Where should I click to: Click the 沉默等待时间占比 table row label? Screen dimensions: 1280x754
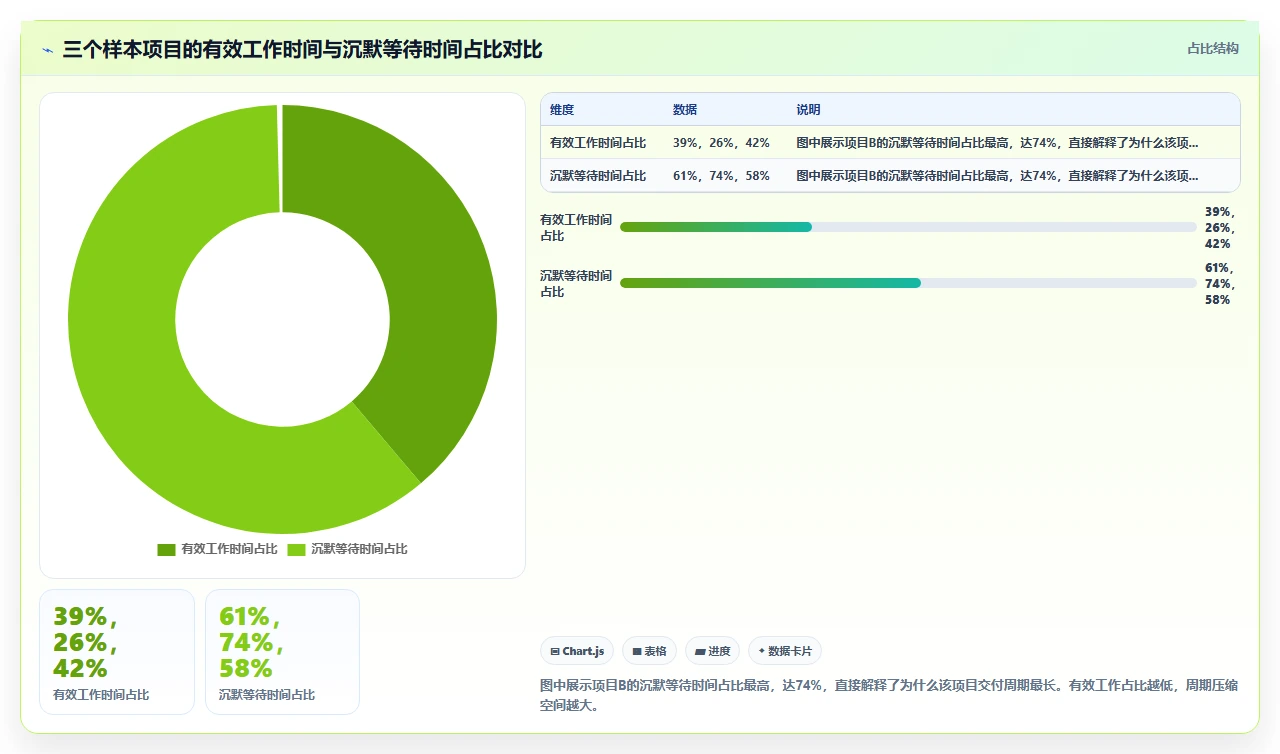coord(598,176)
